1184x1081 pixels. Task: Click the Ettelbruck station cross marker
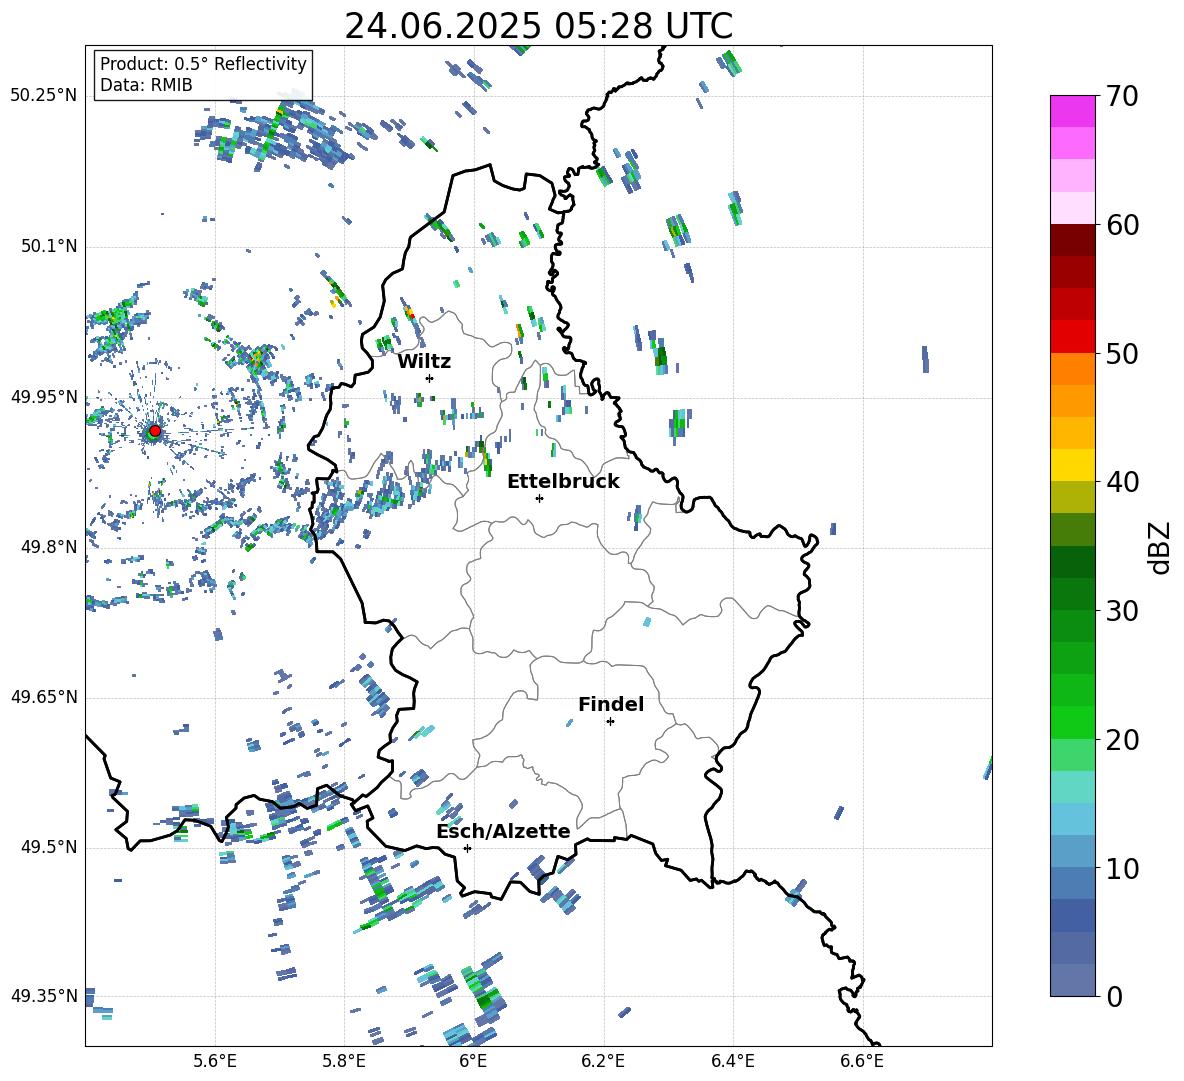point(539,498)
